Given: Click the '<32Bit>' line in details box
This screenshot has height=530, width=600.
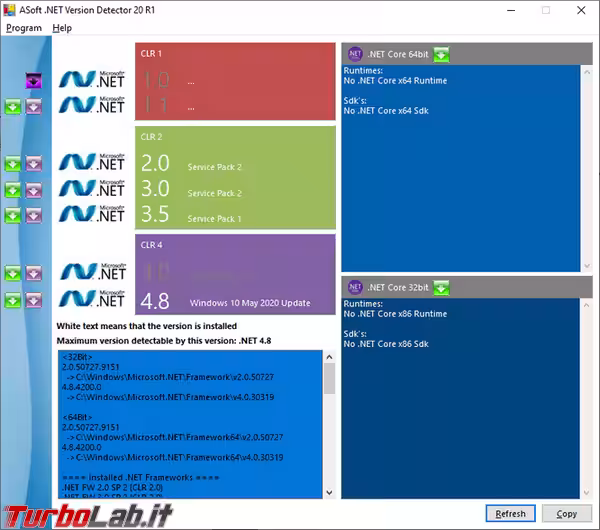Looking at the screenshot, I should (77, 357).
